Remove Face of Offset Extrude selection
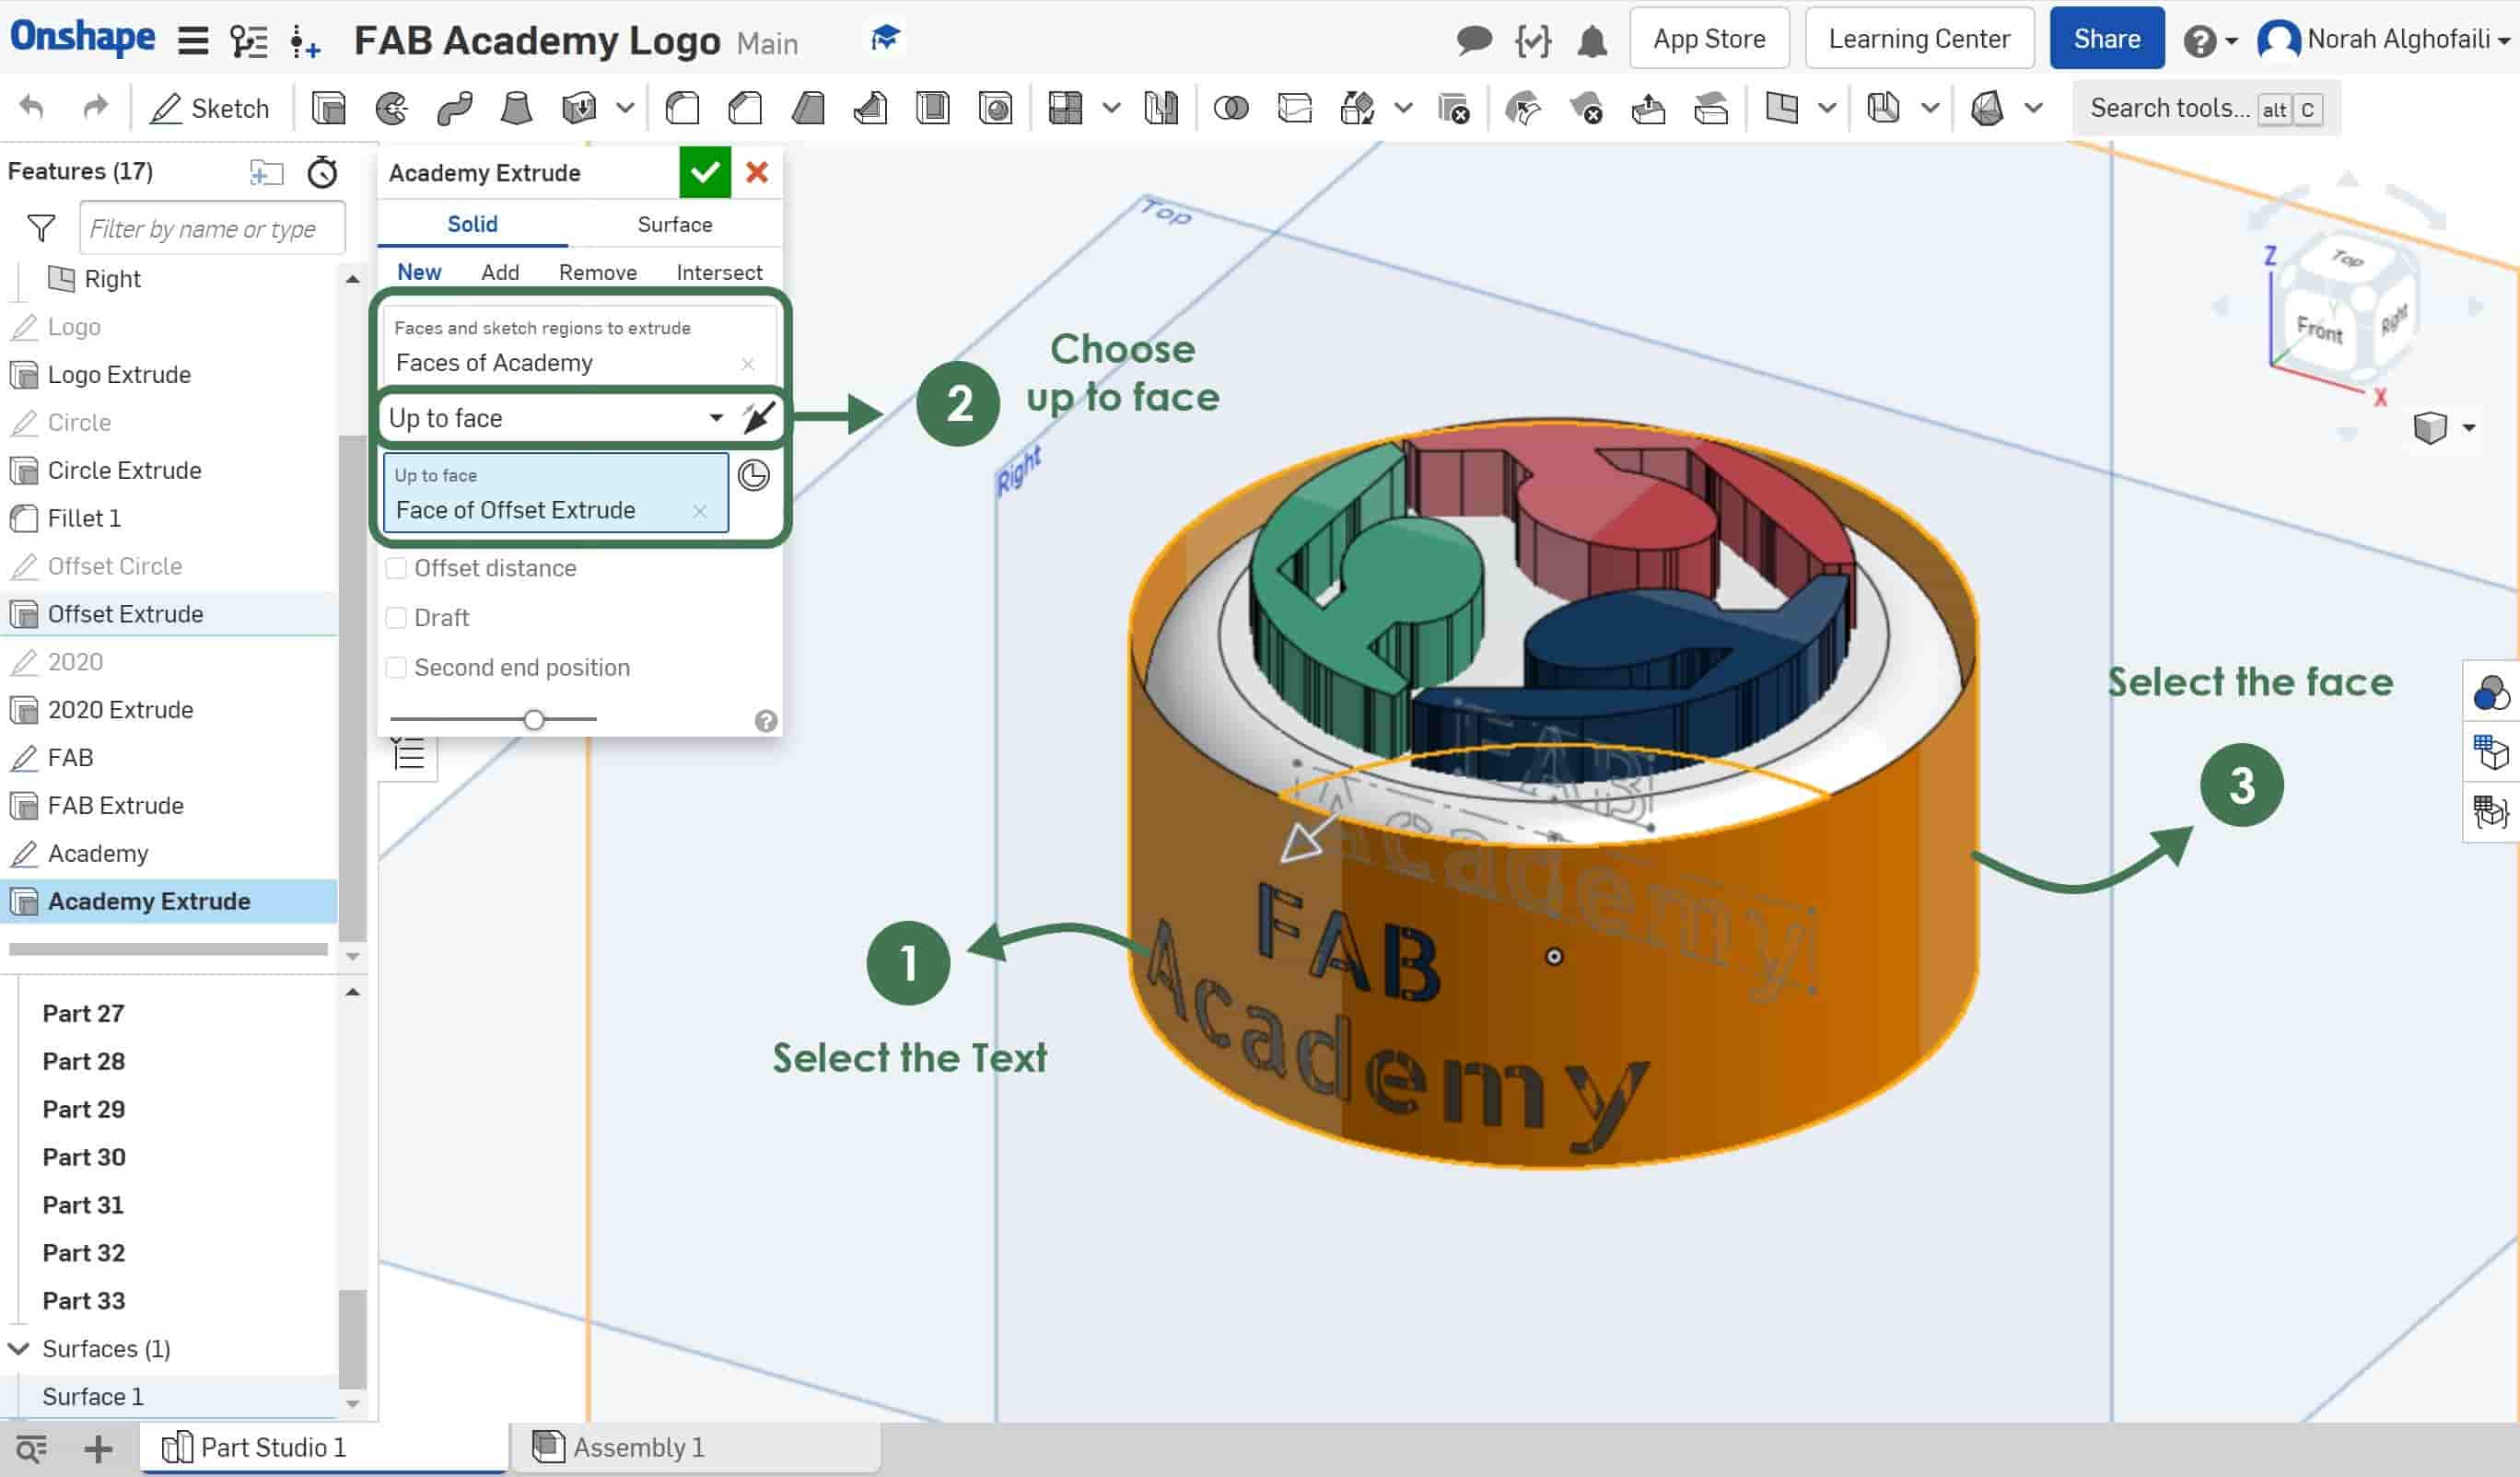Image resolution: width=2520 pixels, height=1477 pixels. coord(699,511)
